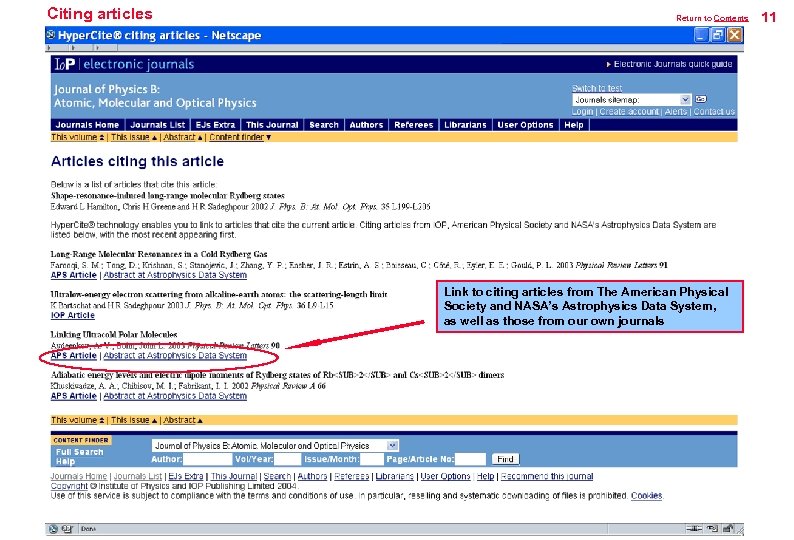Viewport: 794px width, 540px height.
Task: Click the Electronic Journals quick guide arrow
Action: 609,64
